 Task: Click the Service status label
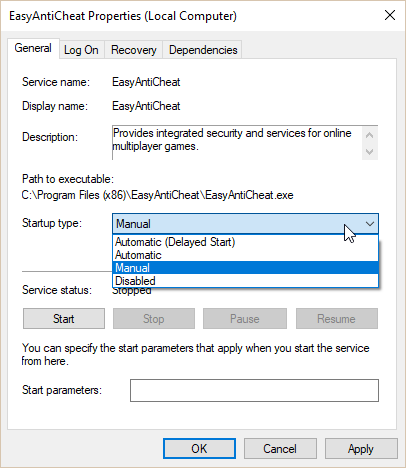(57, 290)
